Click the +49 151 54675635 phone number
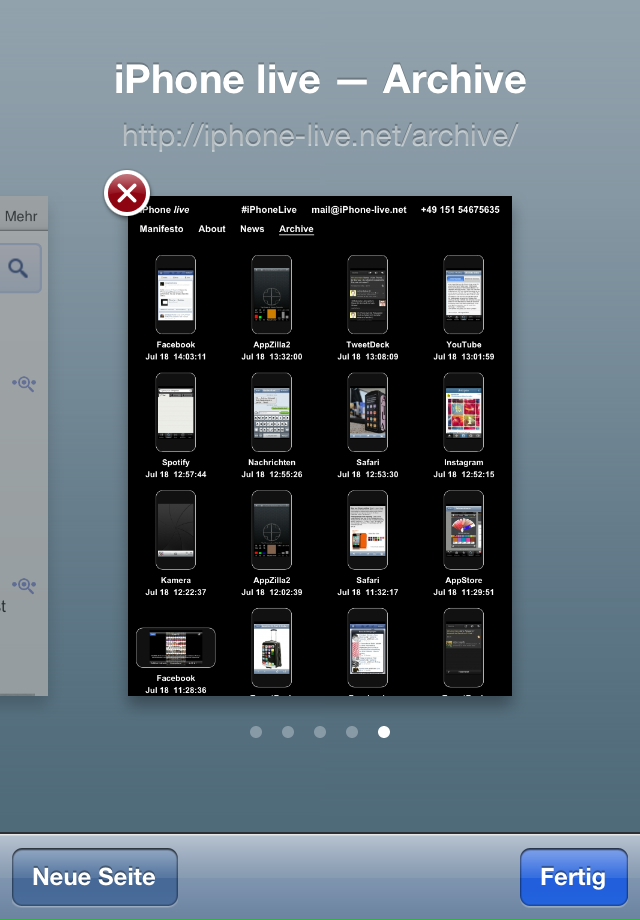640x920 pixels. [460, 209]
